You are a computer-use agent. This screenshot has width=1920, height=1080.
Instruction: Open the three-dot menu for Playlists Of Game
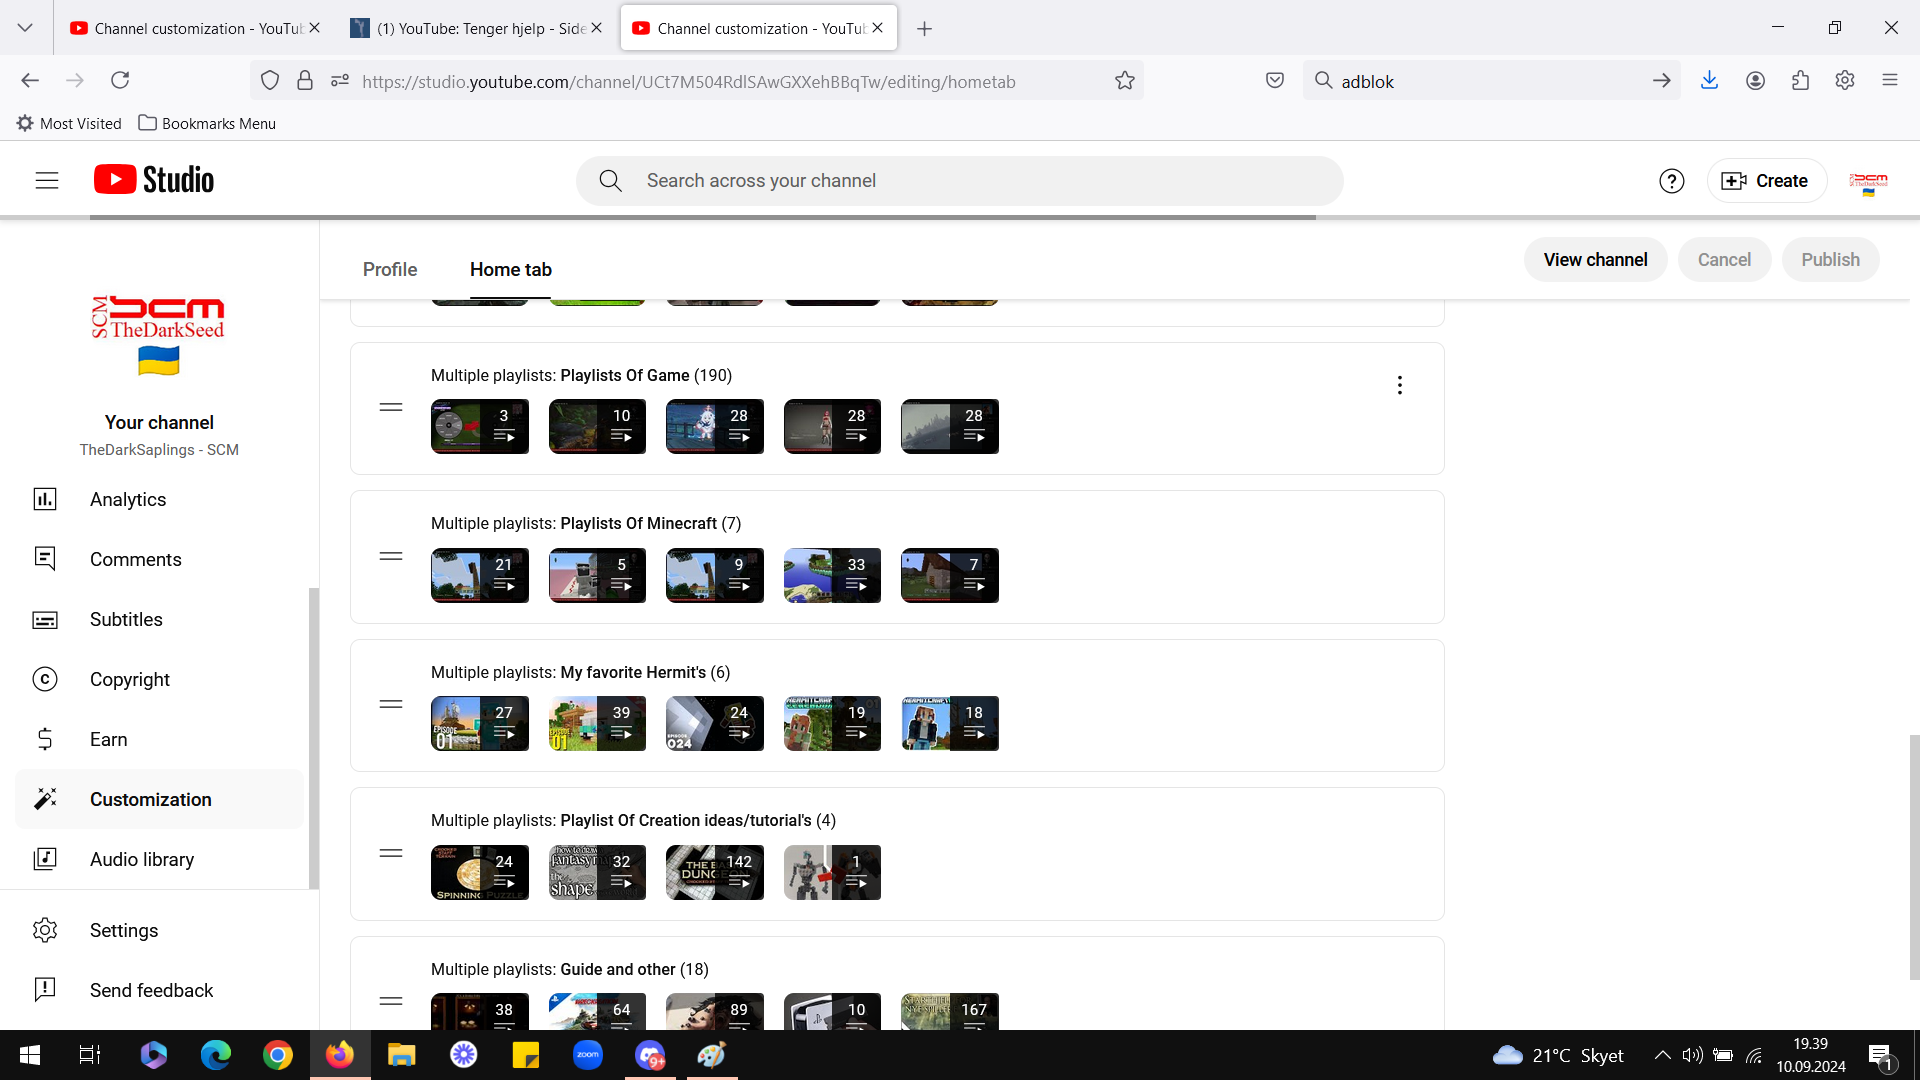click(1400, 385)
